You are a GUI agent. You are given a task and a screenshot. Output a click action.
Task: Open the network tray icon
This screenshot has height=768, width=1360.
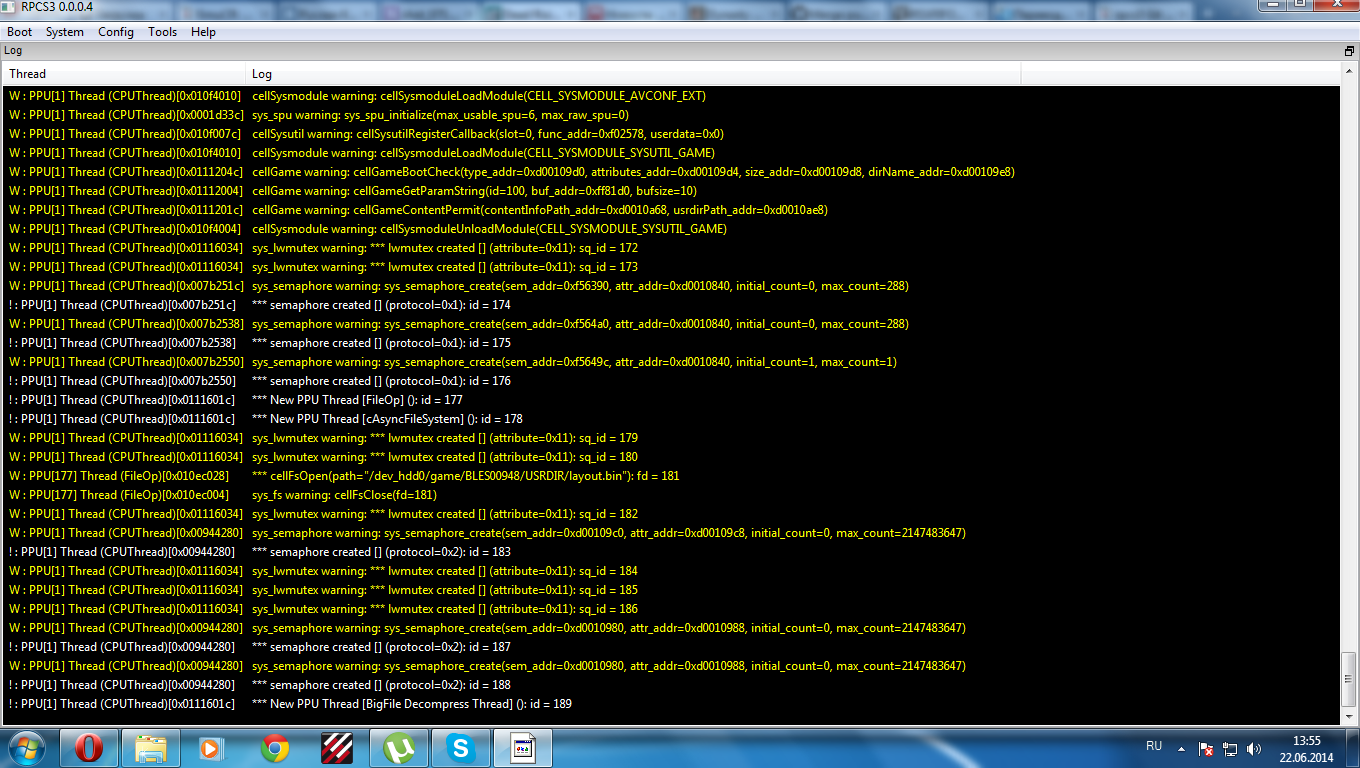point(1230,748)
